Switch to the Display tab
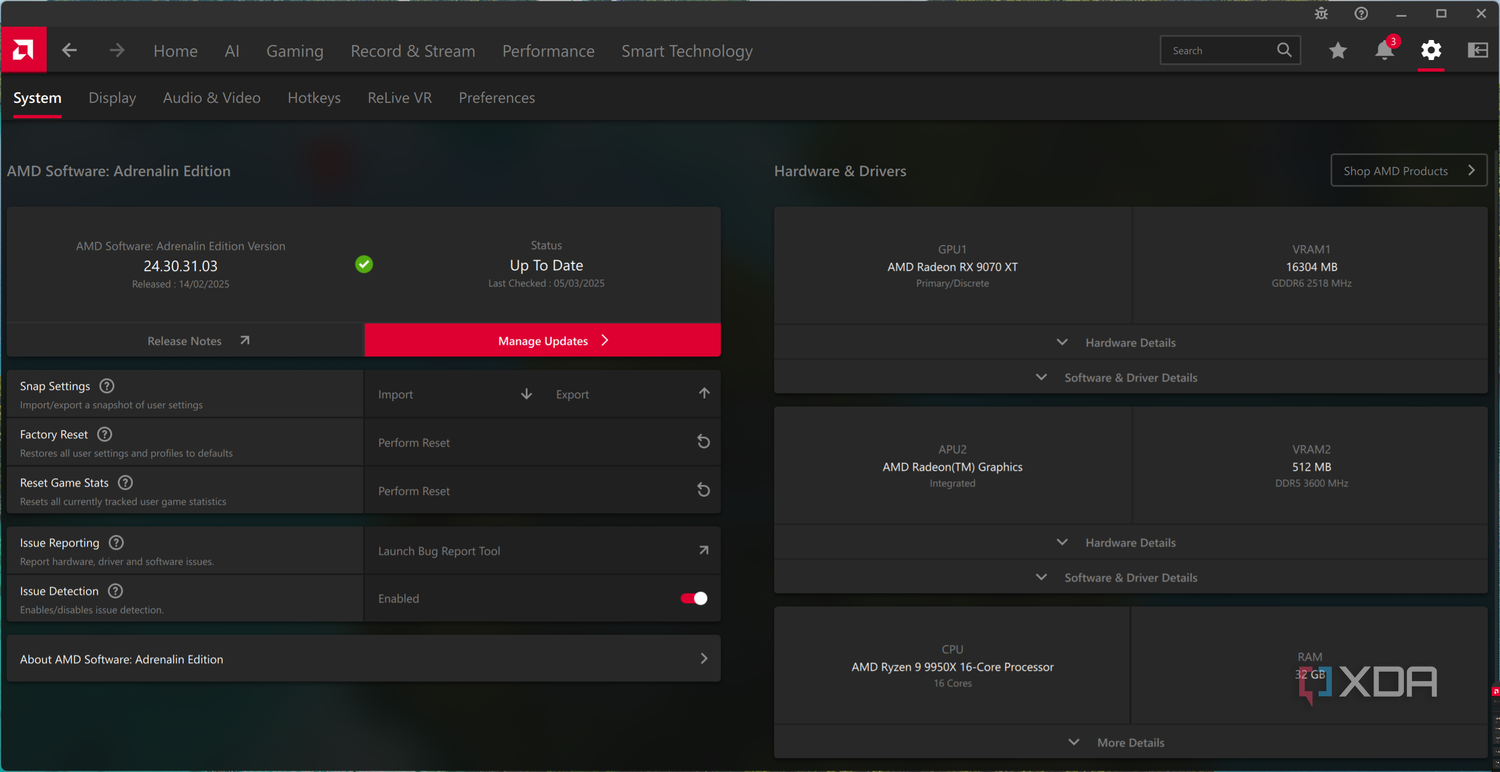The width and height of the screenshot is (1500, 772). (112, 98)
